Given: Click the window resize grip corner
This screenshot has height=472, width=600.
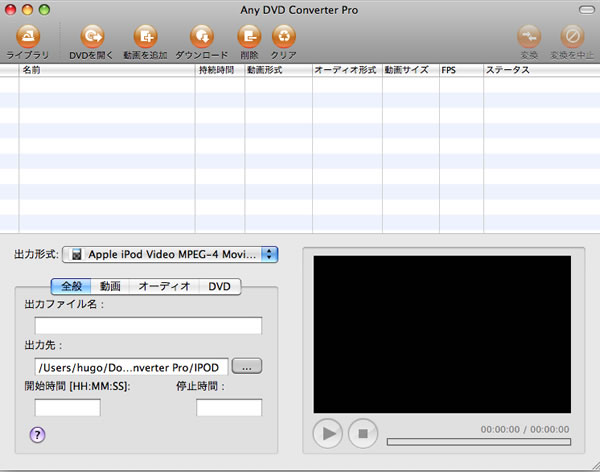Looking at the screenshot, I should [595, 466].
